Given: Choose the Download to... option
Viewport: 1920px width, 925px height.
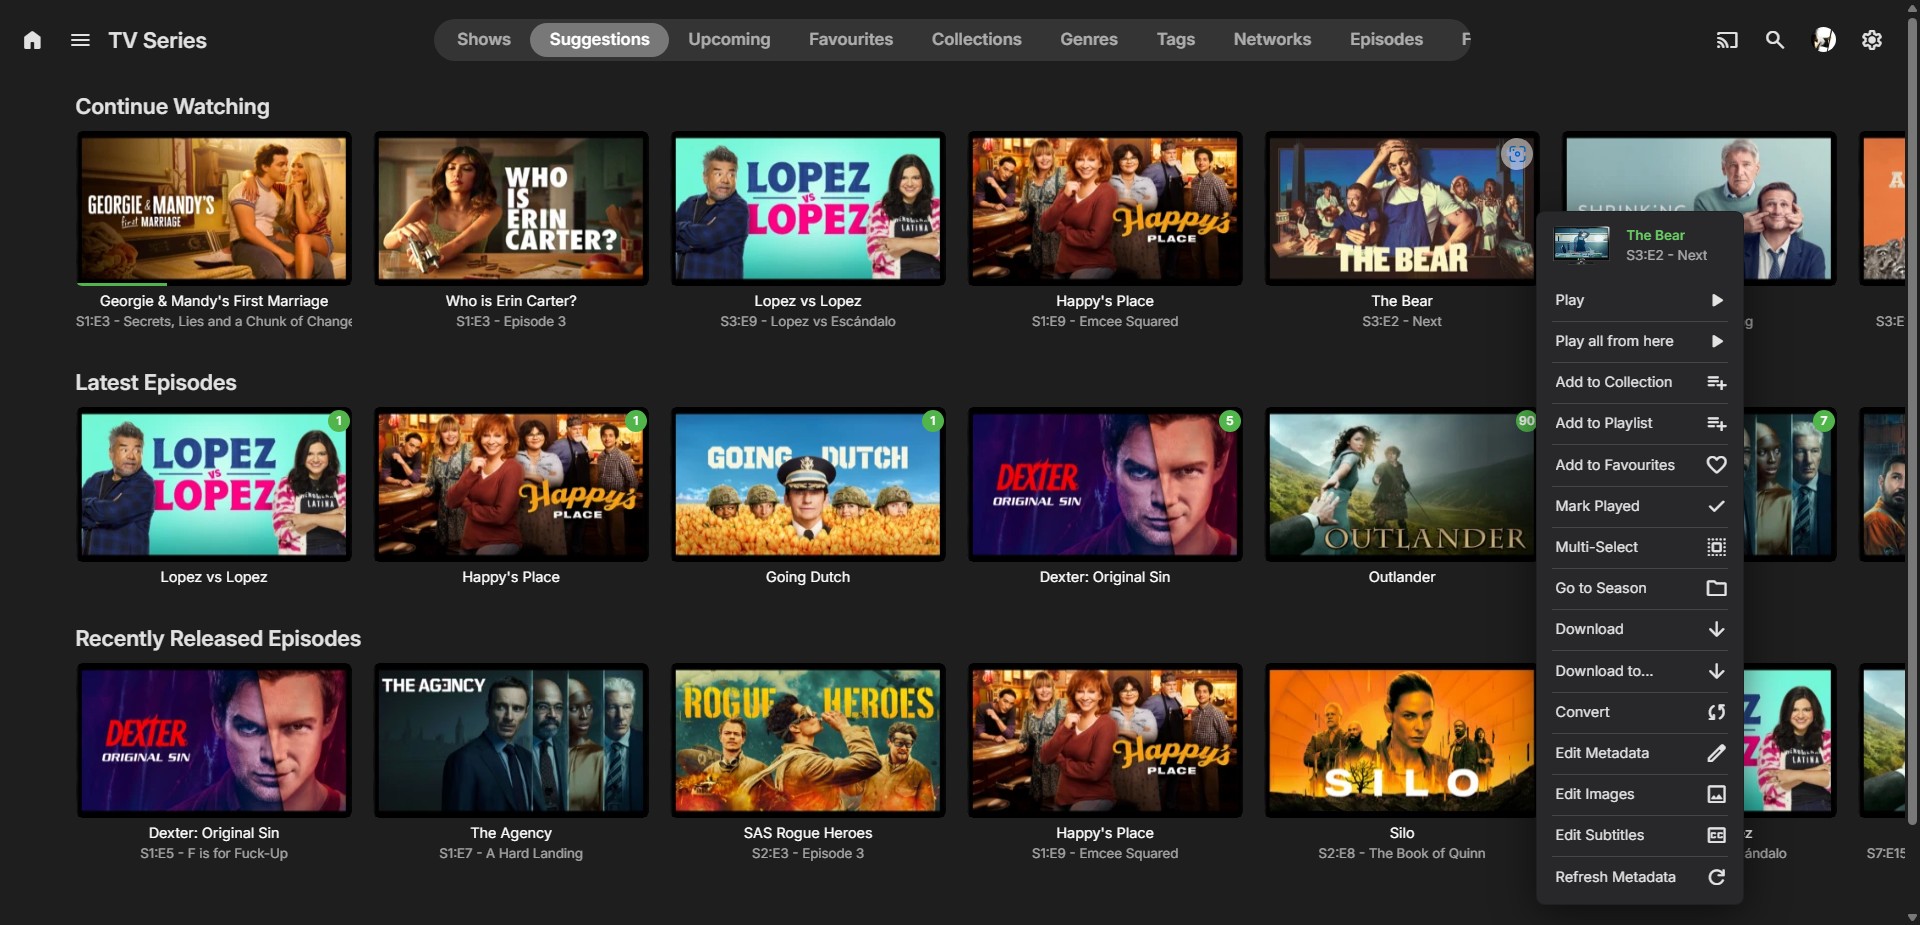Looking at the screenshot, I should tap(1640, 671).
